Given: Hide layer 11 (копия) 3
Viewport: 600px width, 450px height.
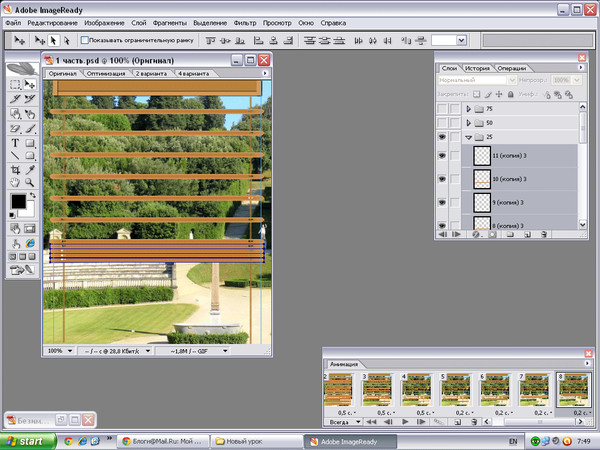Looking at the screenshot, I should coord(442,156).
